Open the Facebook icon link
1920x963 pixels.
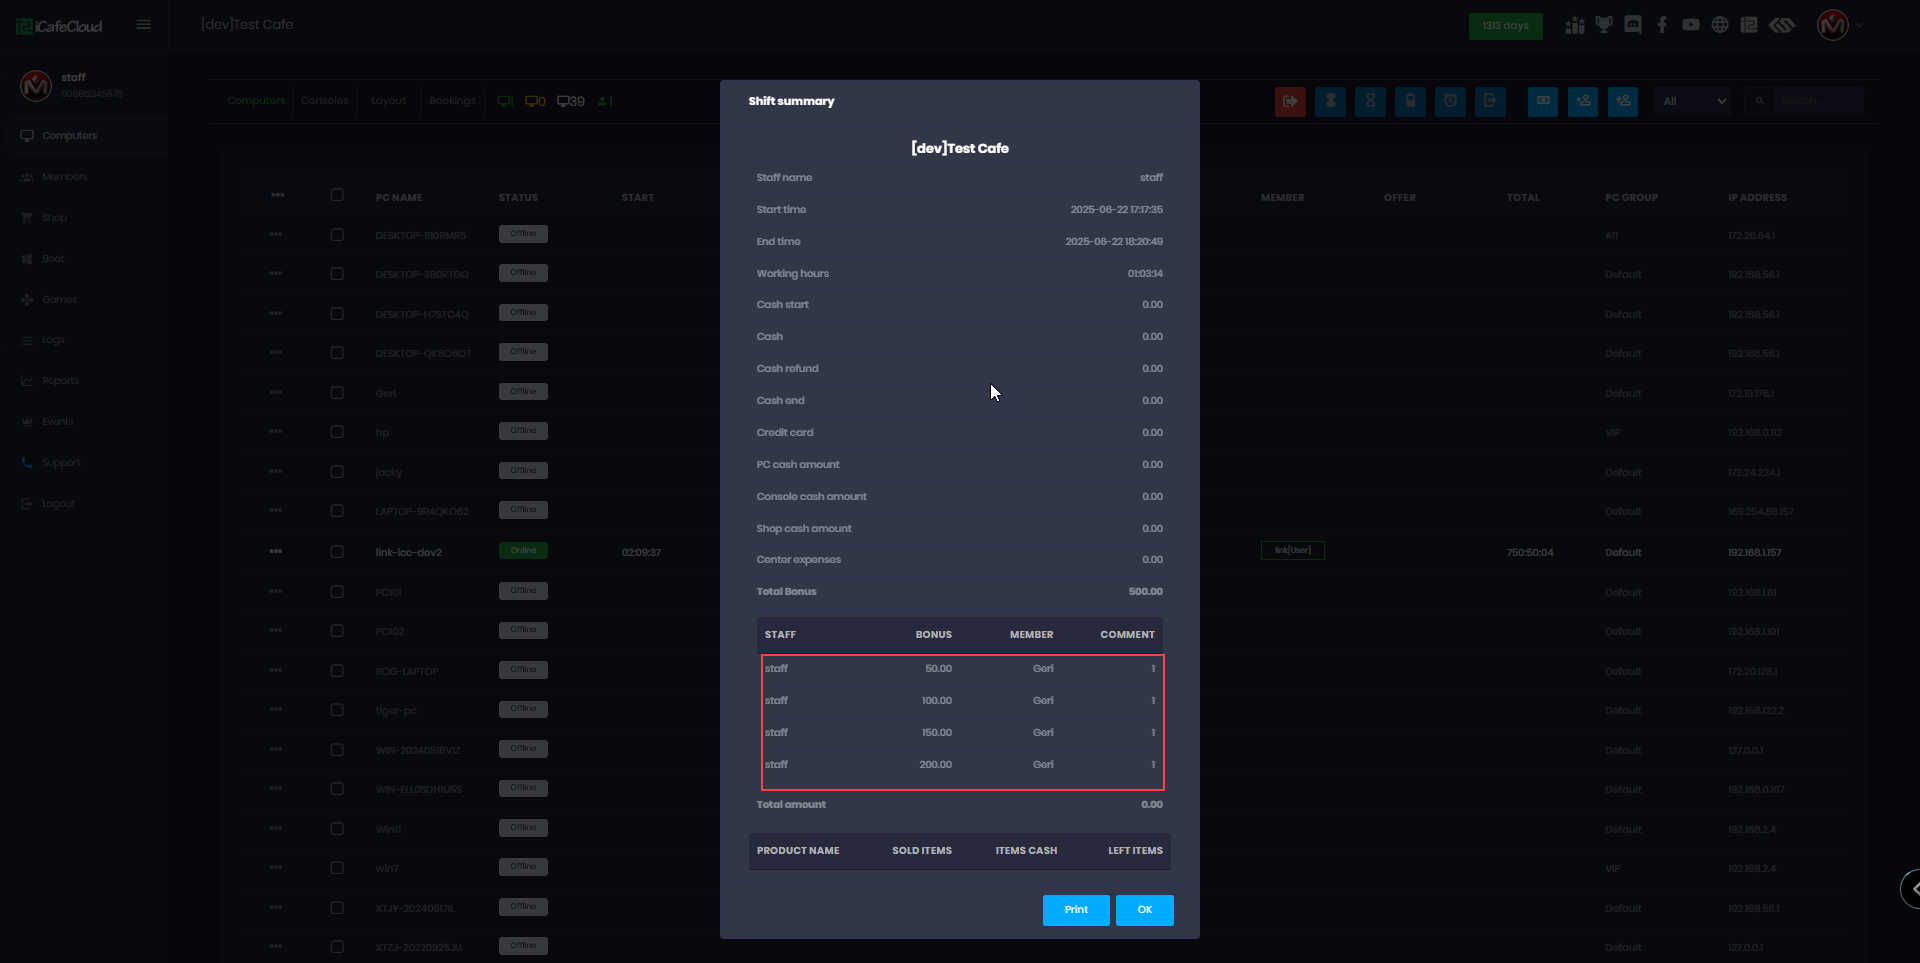click(1662, 25)
